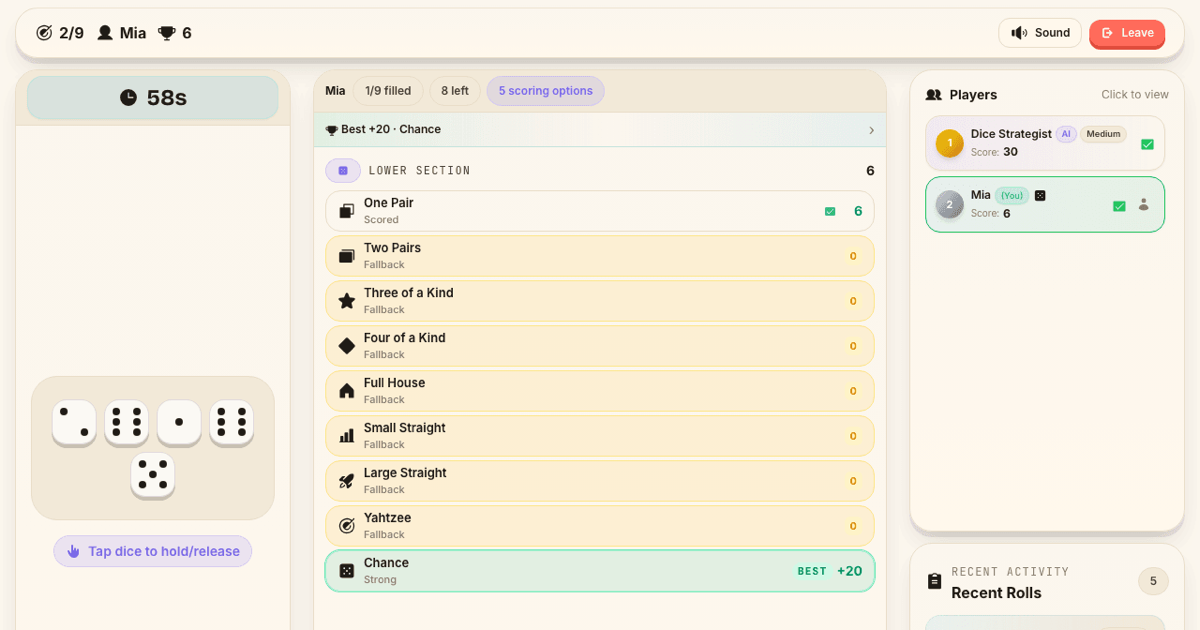Click the Dice Strategist player name
This screenshot has height=630, width=1200.
click(1011, 134)
